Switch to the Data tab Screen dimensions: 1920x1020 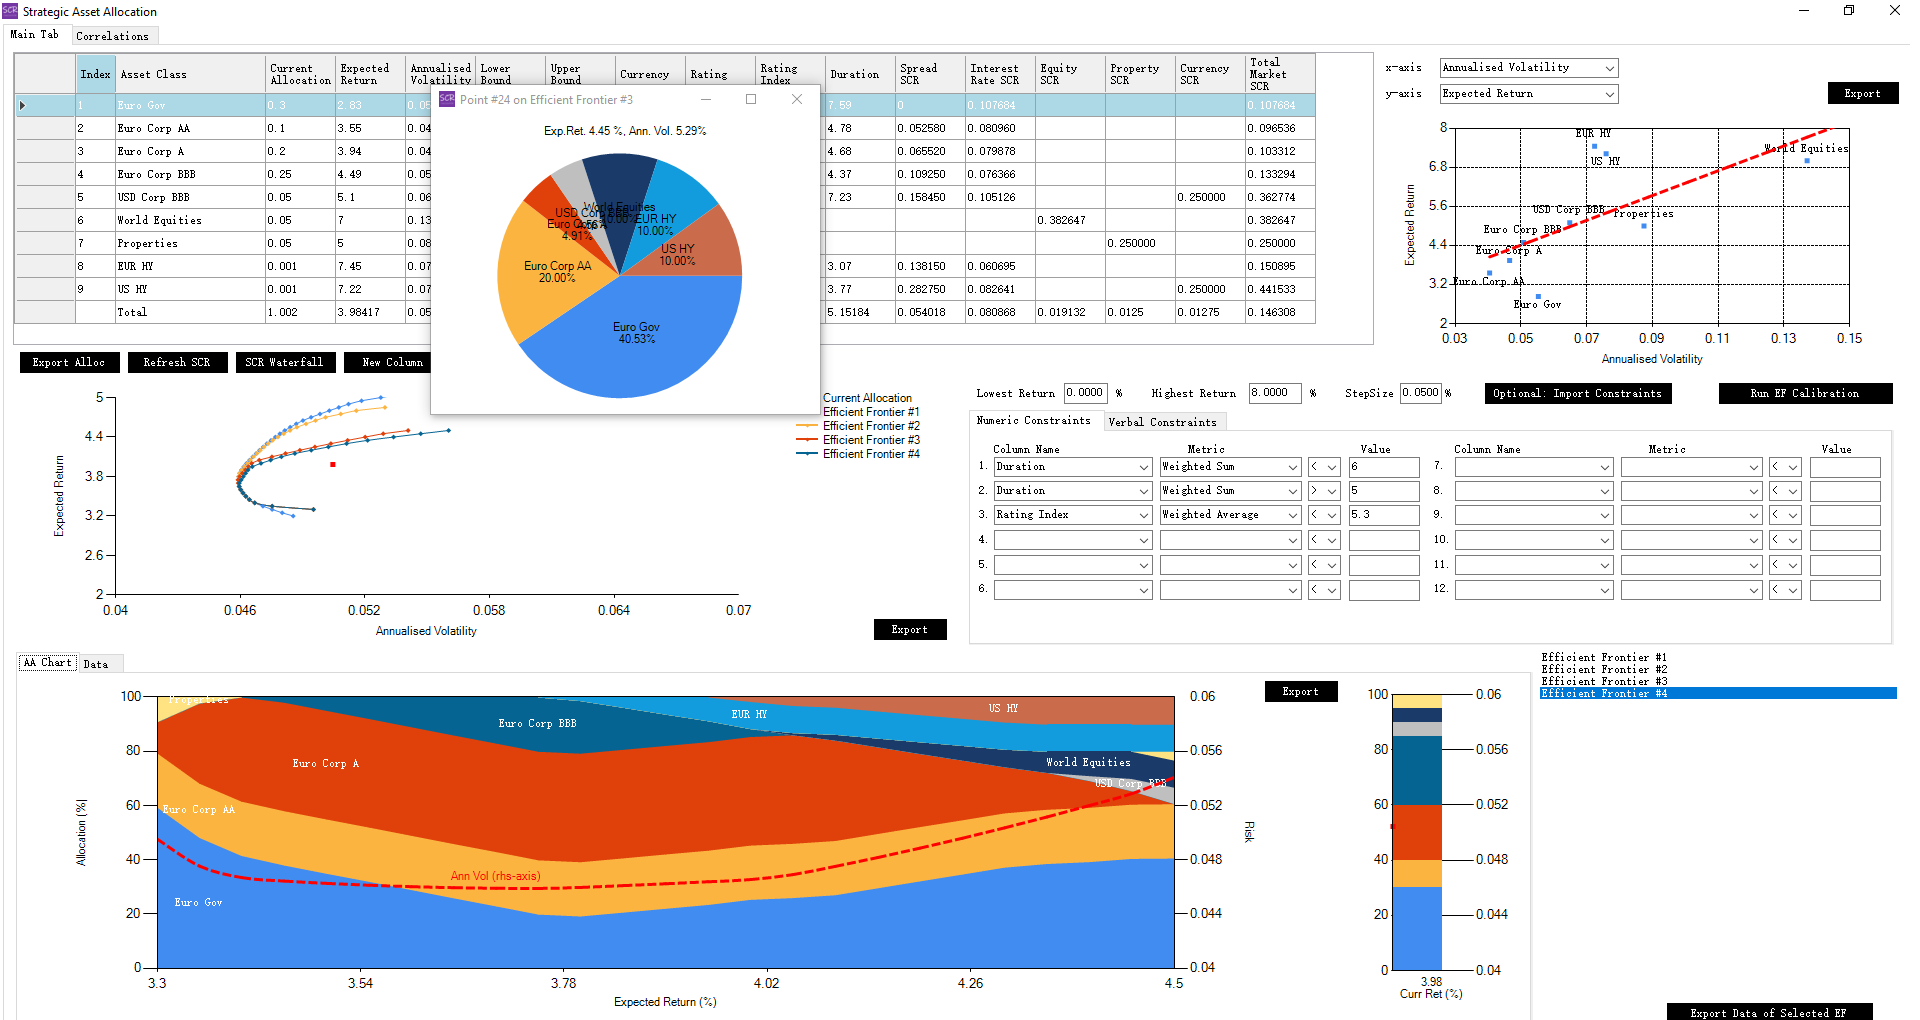tap(96, 664)
